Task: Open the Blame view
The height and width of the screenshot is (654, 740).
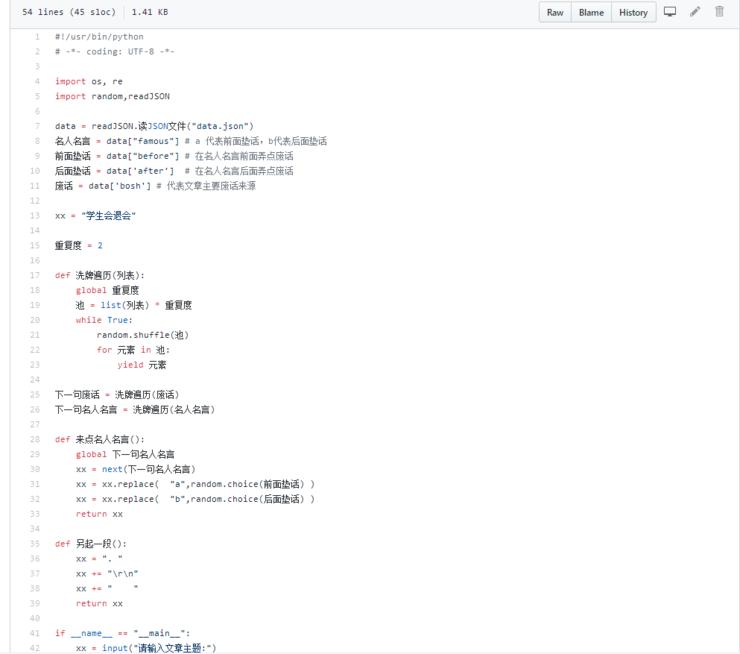Action: click(591, 13)
